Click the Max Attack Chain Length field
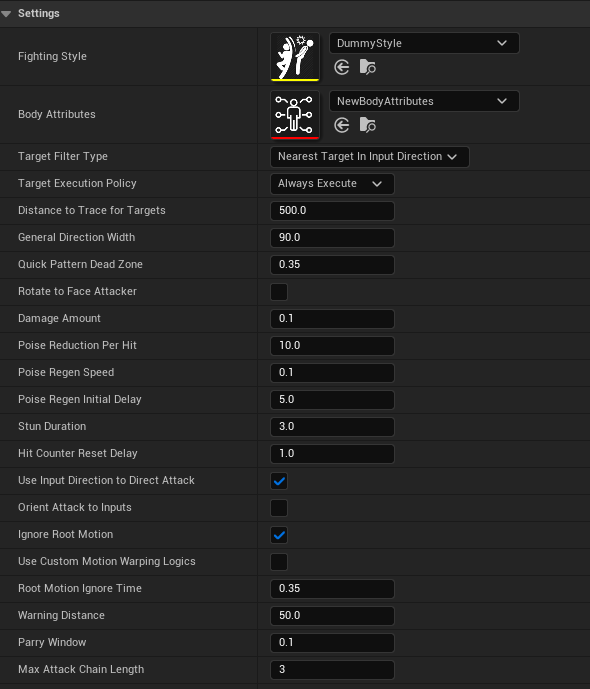590x689 pixels. point(332,670)
